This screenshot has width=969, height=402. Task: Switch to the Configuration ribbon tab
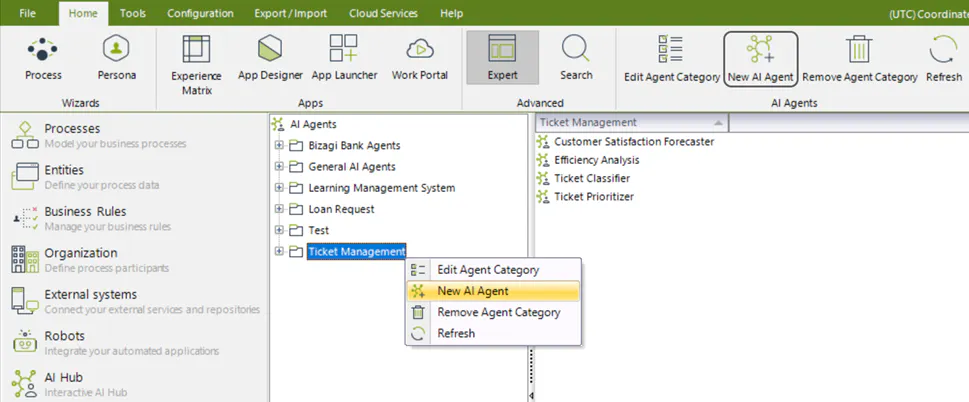[200, 13]
